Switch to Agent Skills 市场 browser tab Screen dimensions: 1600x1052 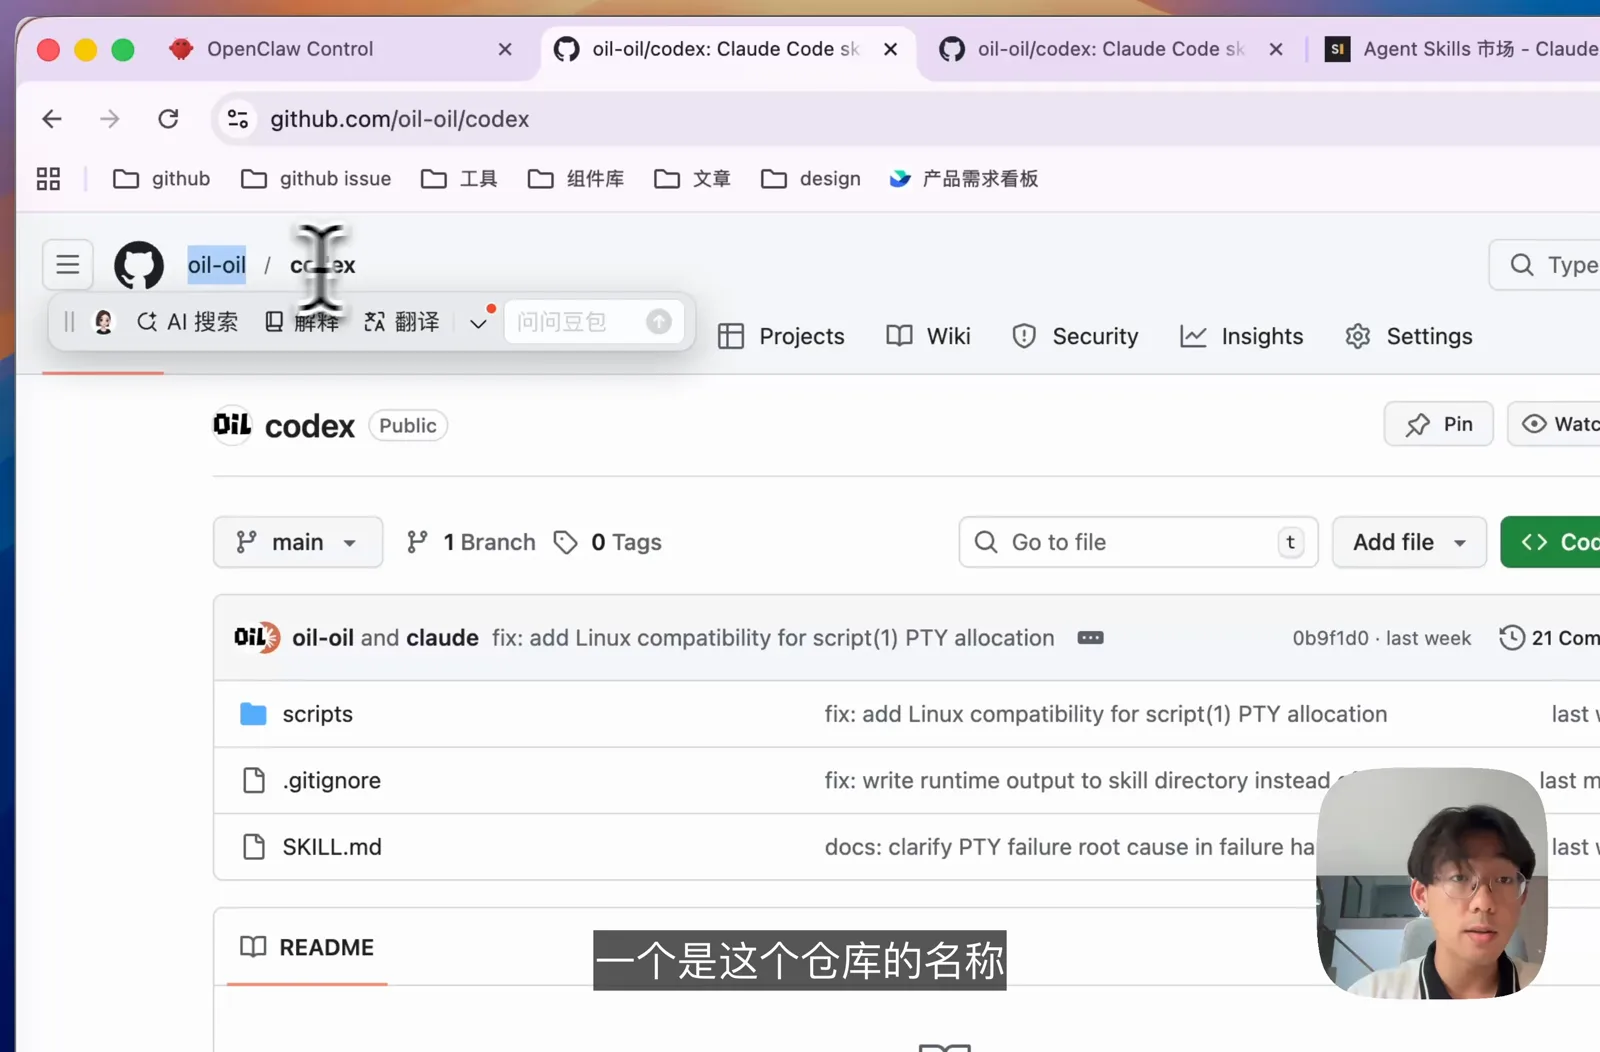[x=1462, y=49]
